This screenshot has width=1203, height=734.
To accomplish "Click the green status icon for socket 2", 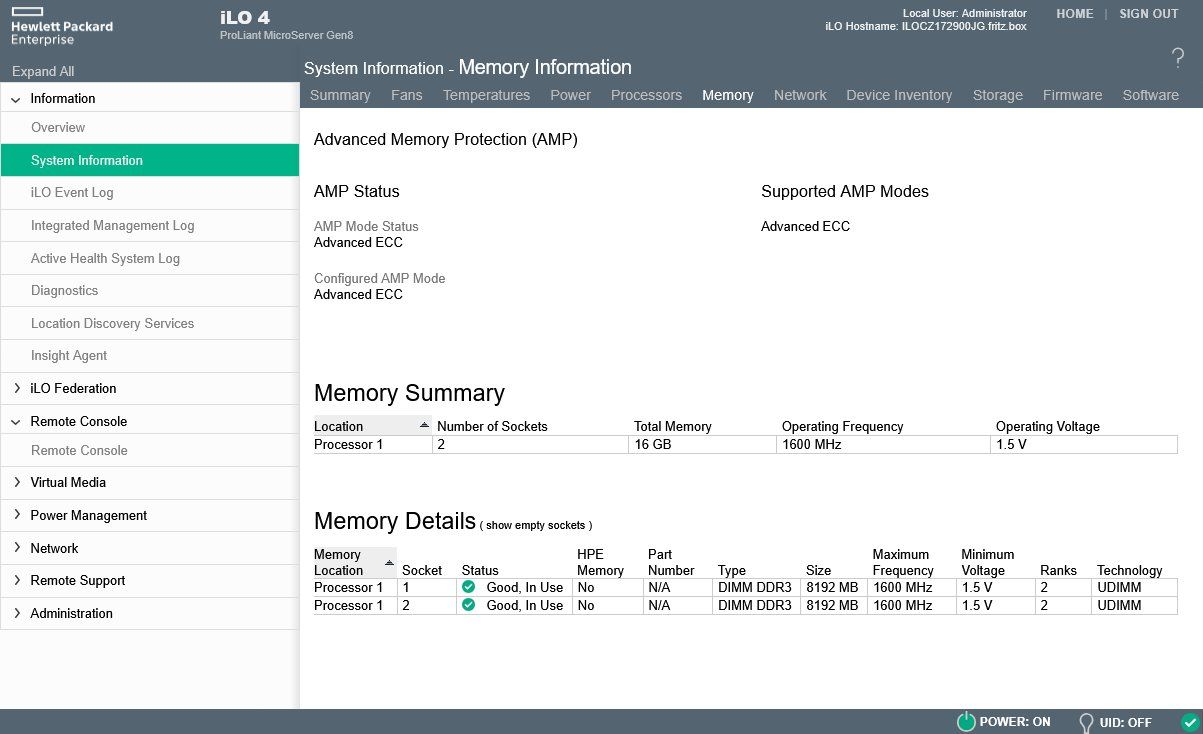I will [x=468, y=605].
